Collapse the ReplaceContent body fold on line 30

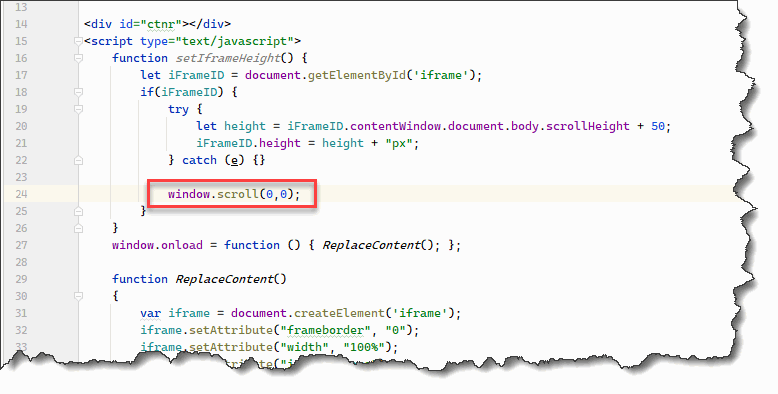pos(78,296)
